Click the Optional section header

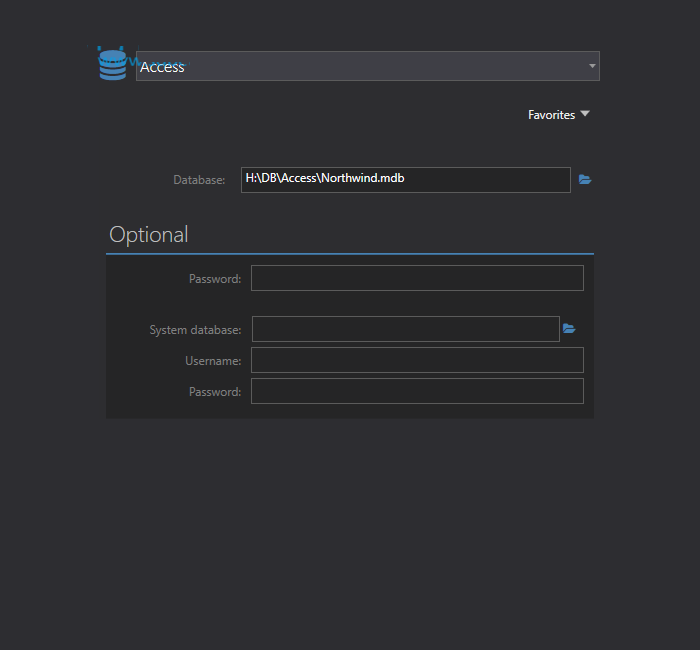[148, 235]
